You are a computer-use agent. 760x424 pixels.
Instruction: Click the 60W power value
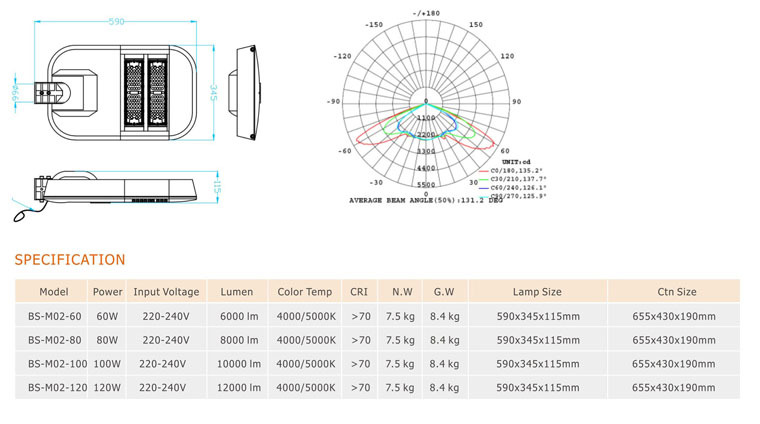[107, 316]
